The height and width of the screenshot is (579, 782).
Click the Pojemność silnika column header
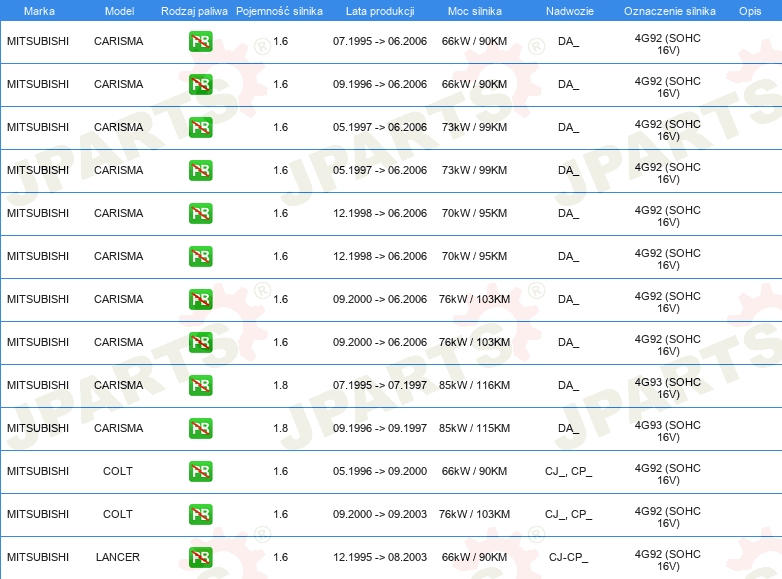point(279,11)
